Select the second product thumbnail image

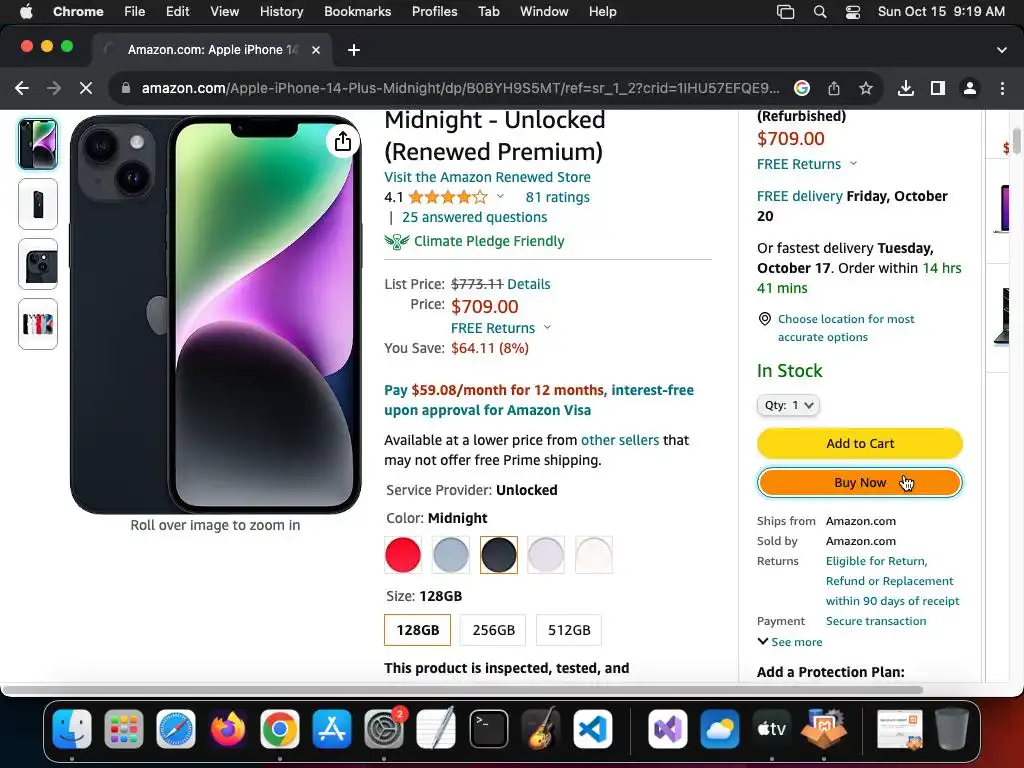[38, 204]
